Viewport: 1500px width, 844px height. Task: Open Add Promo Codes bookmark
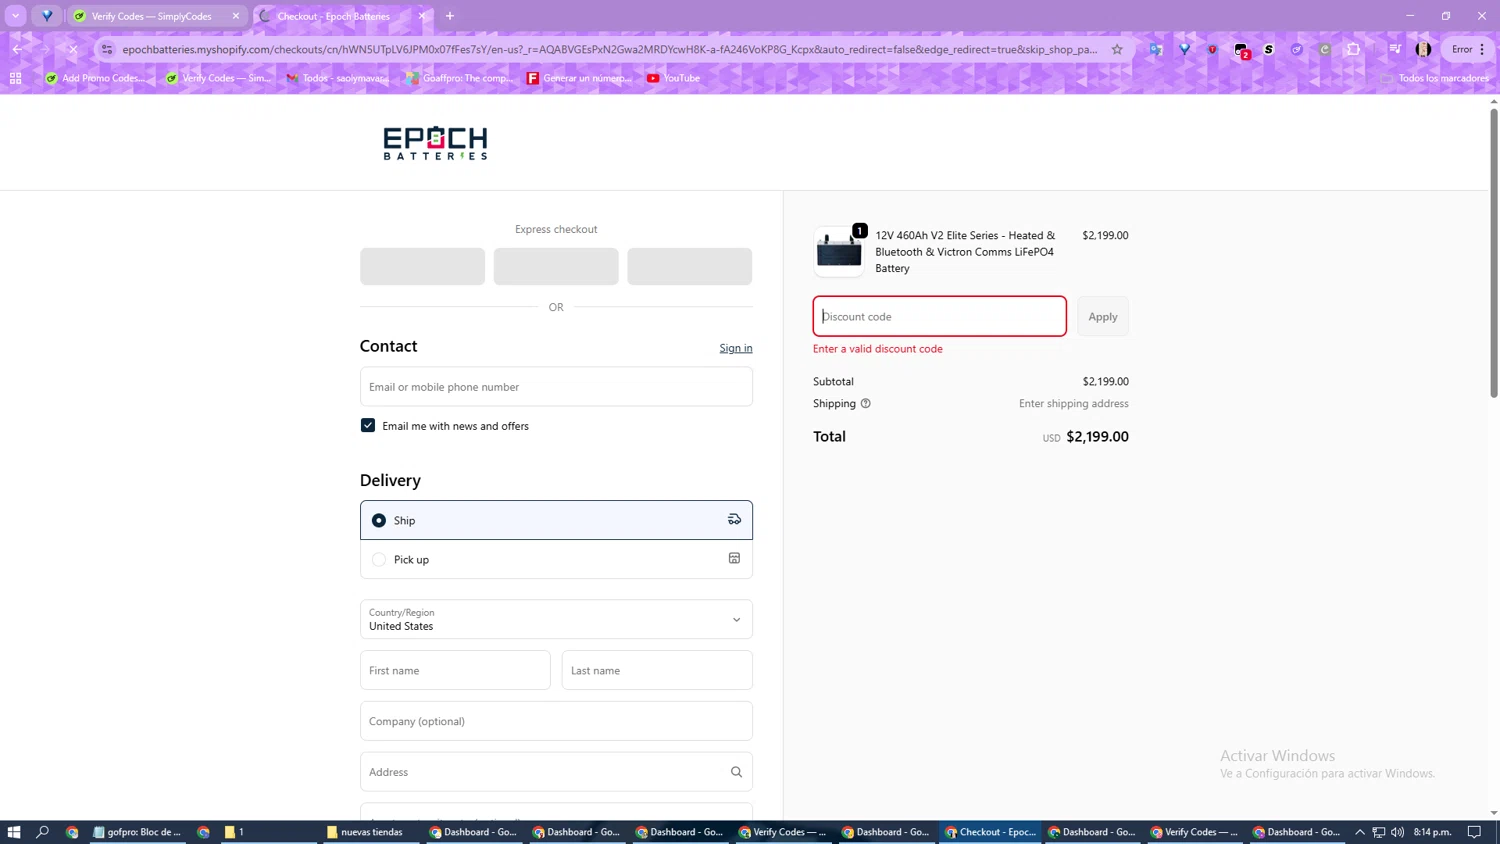point(95,78)
